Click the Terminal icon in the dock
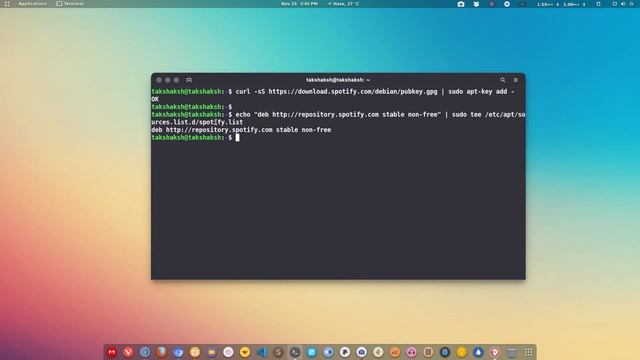The height and width of the screenshot is (360, 640). tap(295, 352)
